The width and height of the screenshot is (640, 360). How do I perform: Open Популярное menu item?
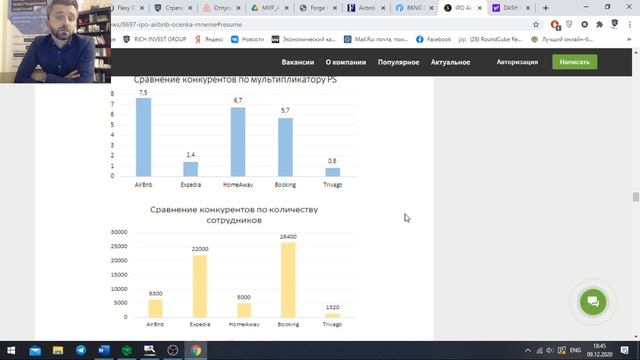[398, 62]
